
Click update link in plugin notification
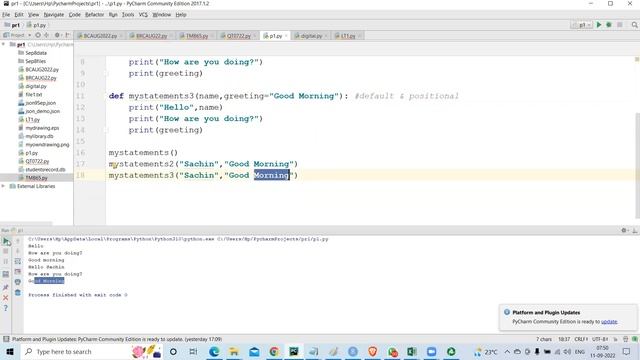point(609,322)
